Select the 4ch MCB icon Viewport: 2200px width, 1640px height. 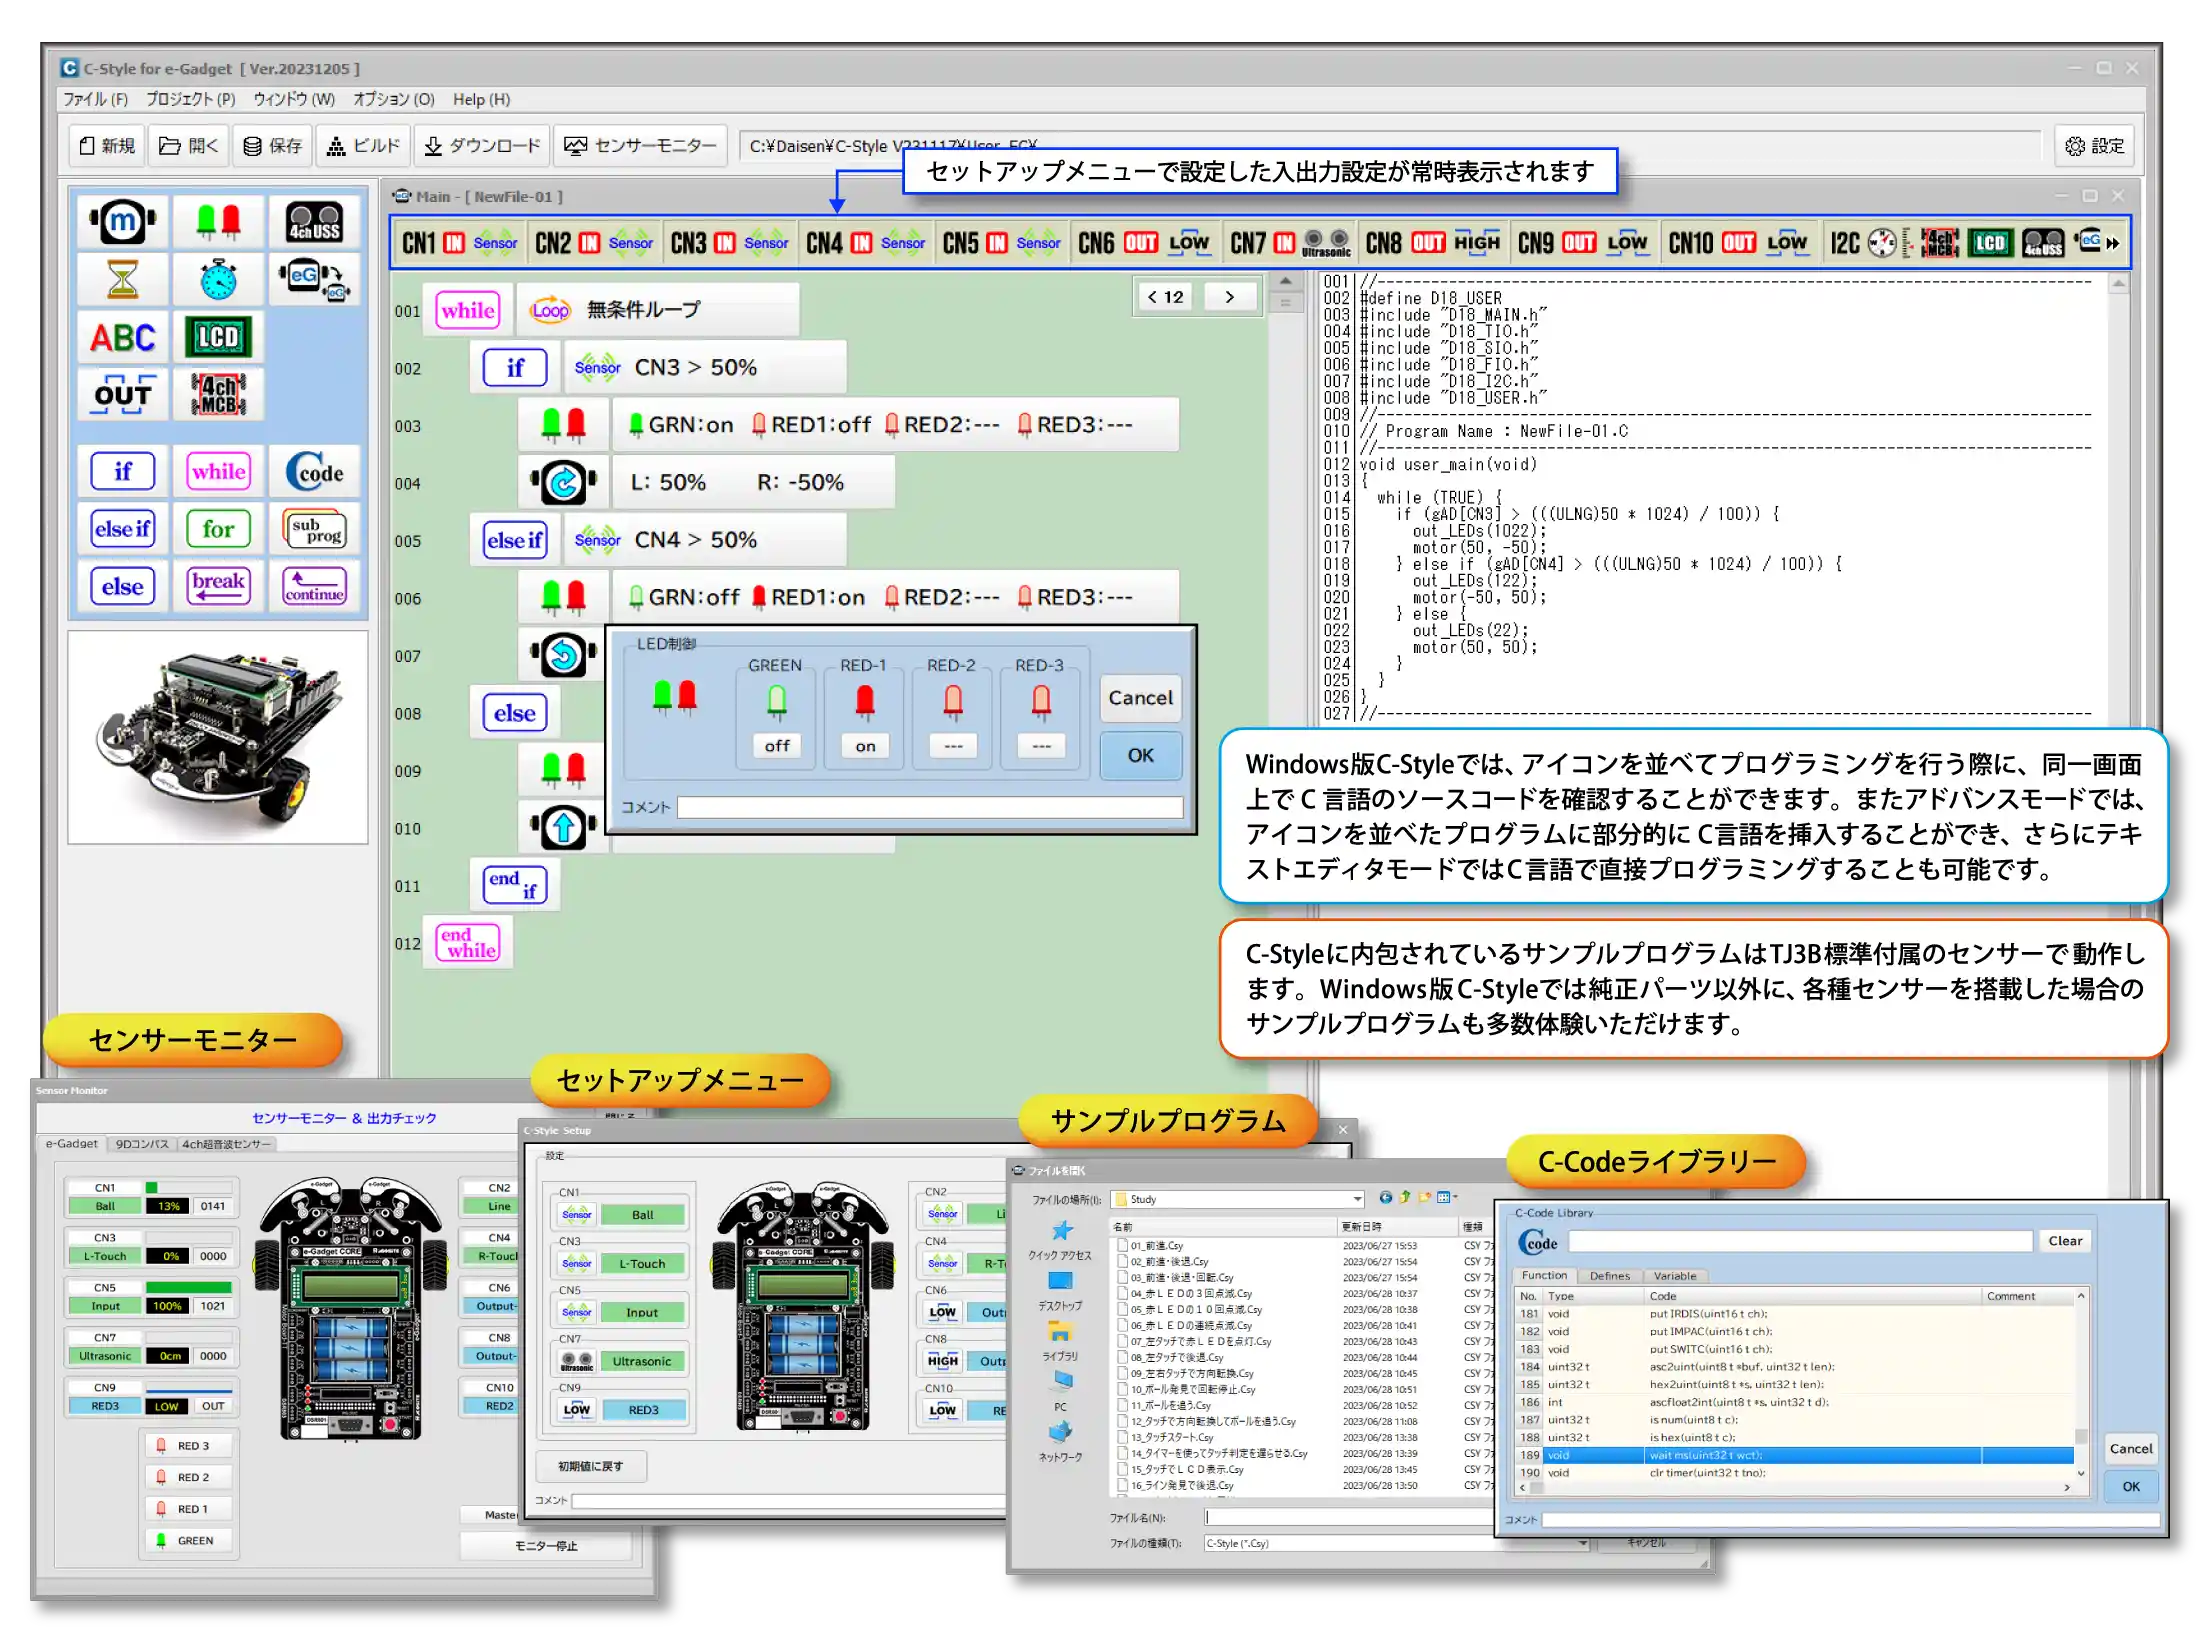(x=218, y=394)
